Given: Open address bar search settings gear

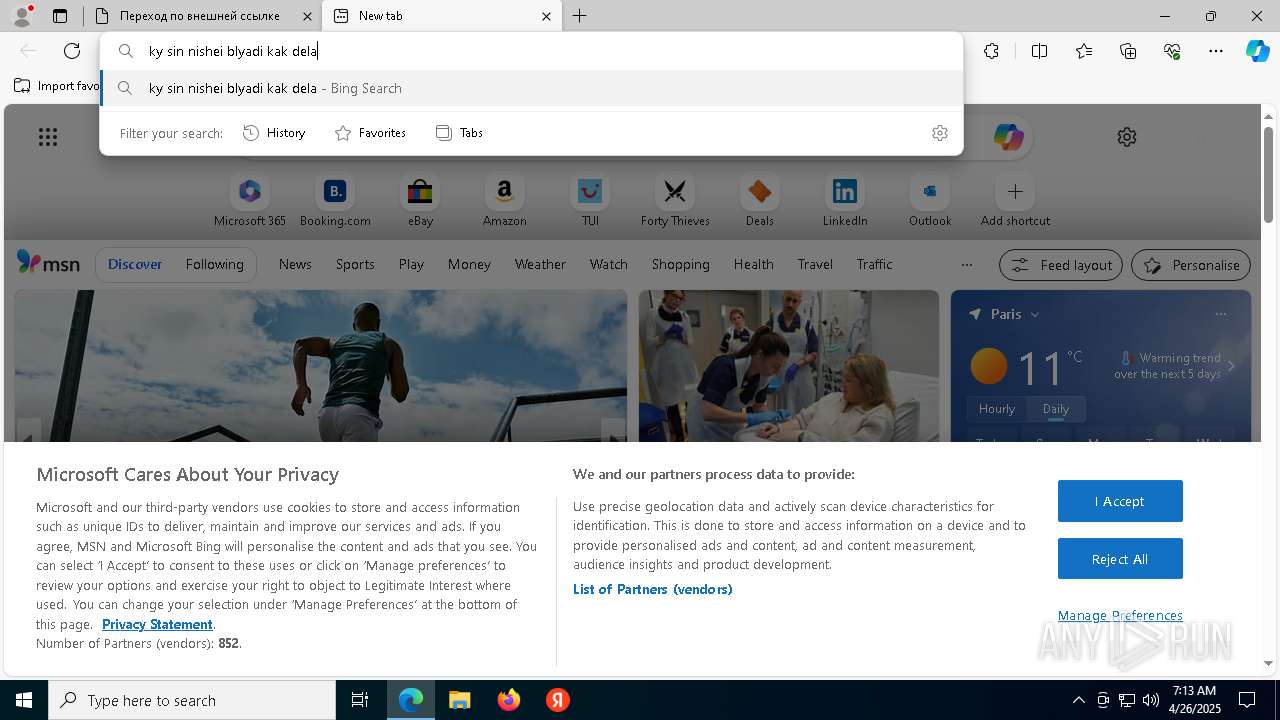Looking at the screenshot, I should (x=939, y=133).
